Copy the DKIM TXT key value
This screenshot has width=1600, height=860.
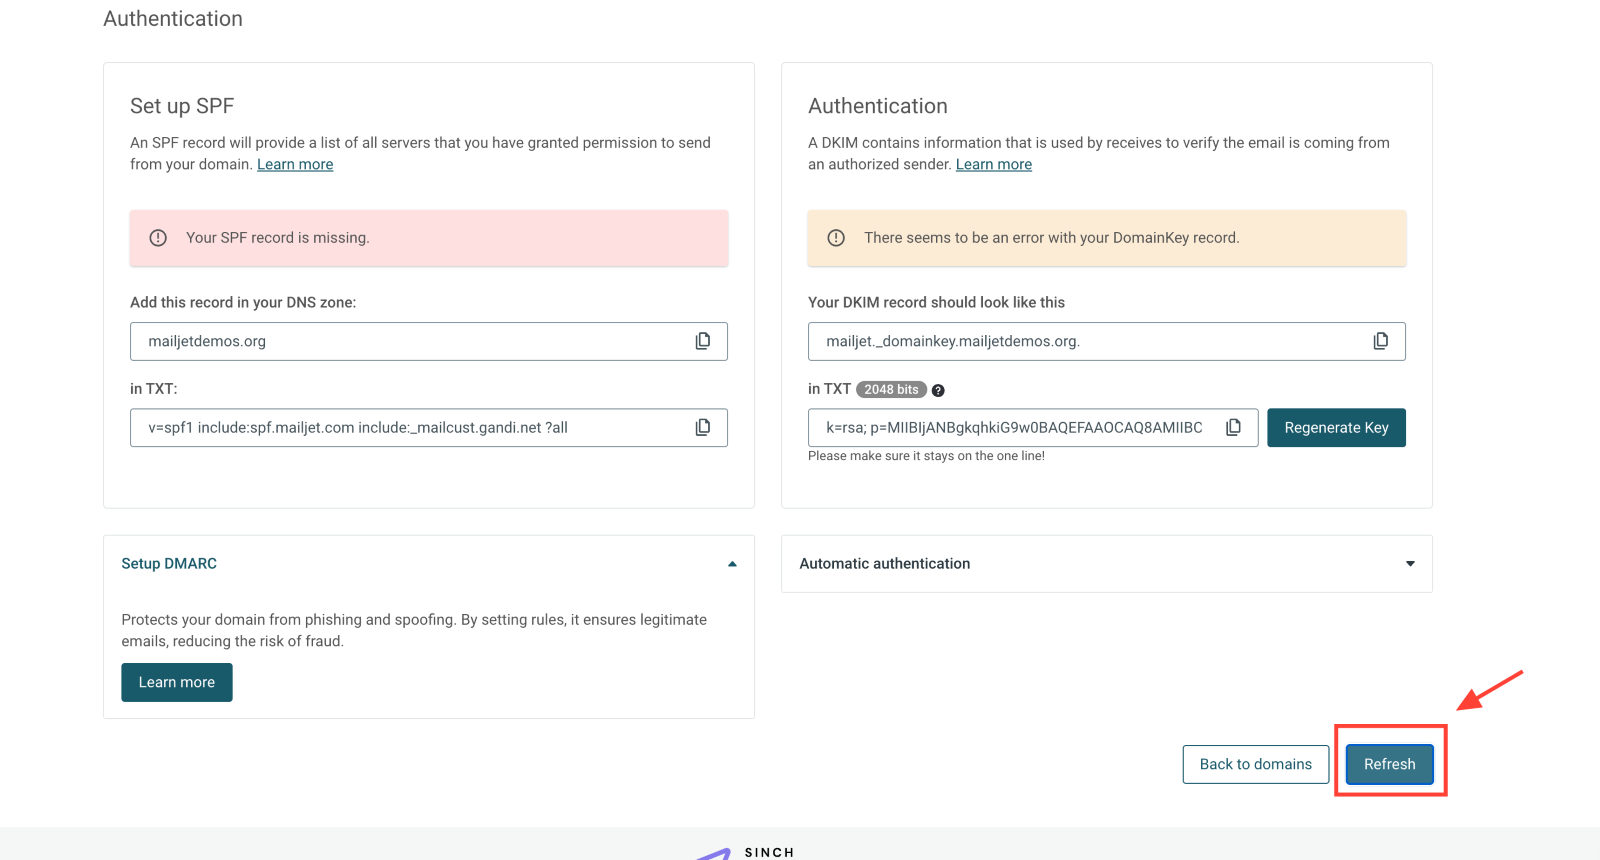[1234, 427]
